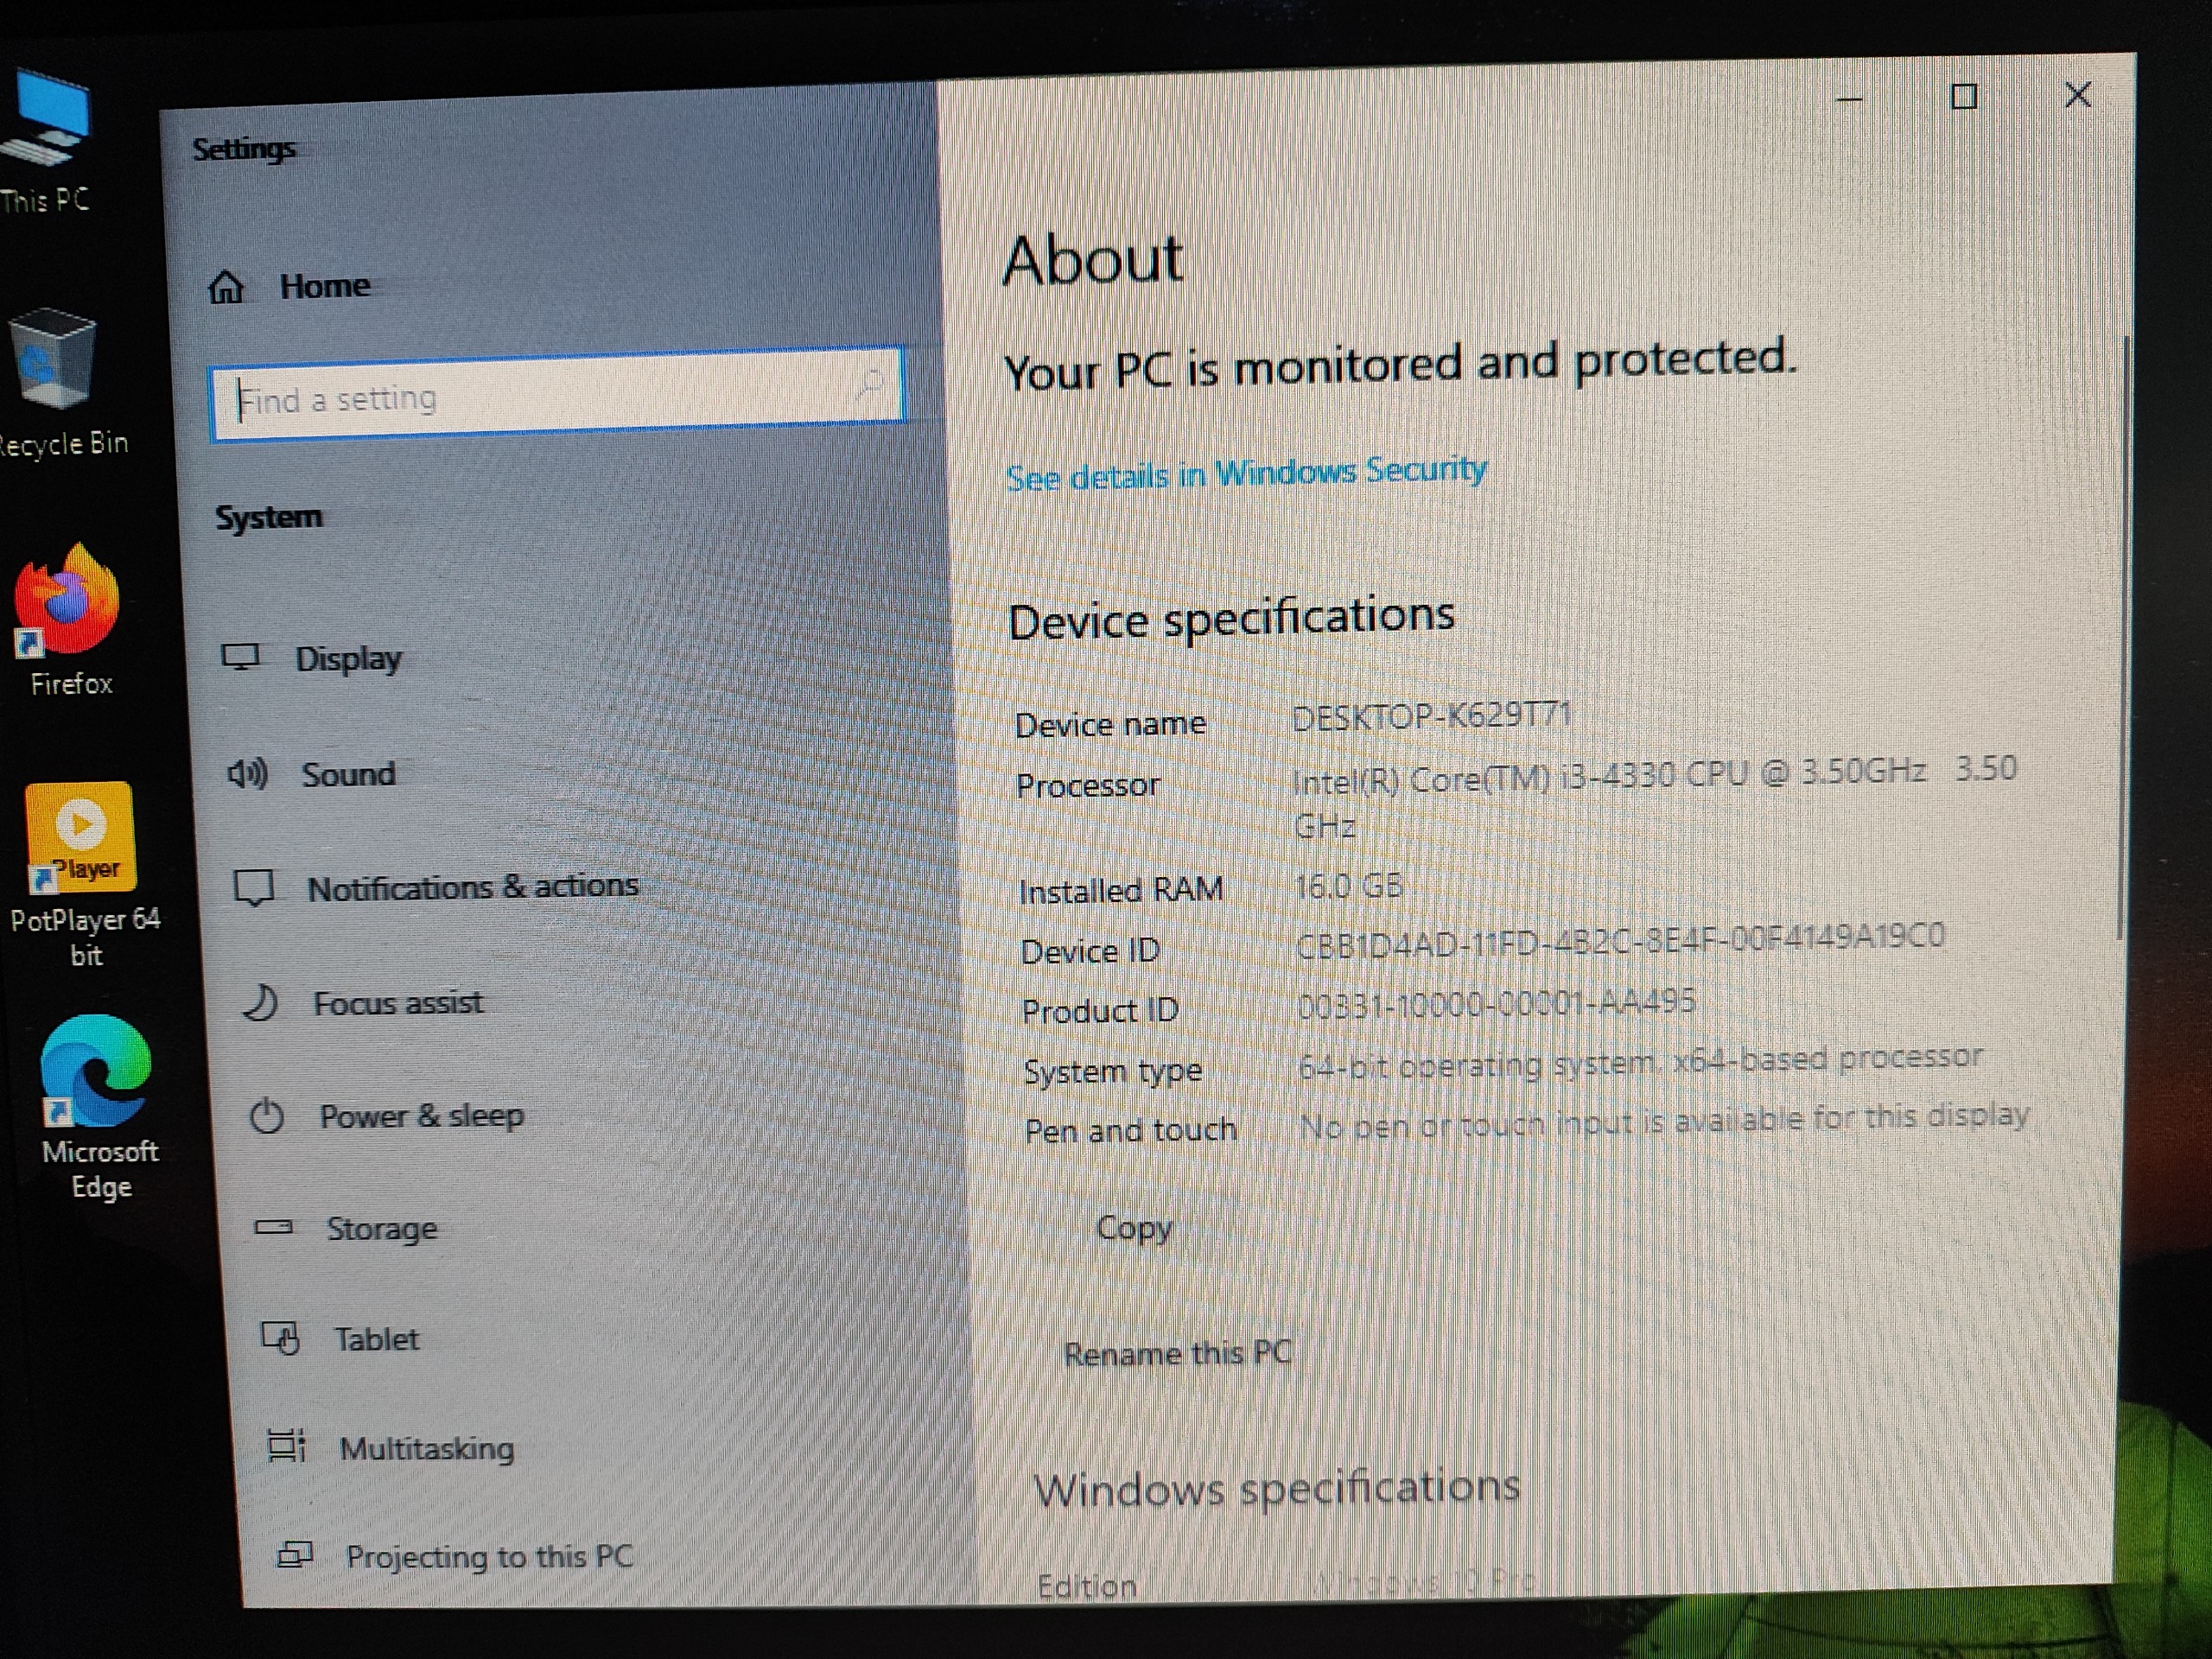Screen dimensions: 2212x1659
Task: Open Tablet settings page
Action: [x=376, y=1340]
